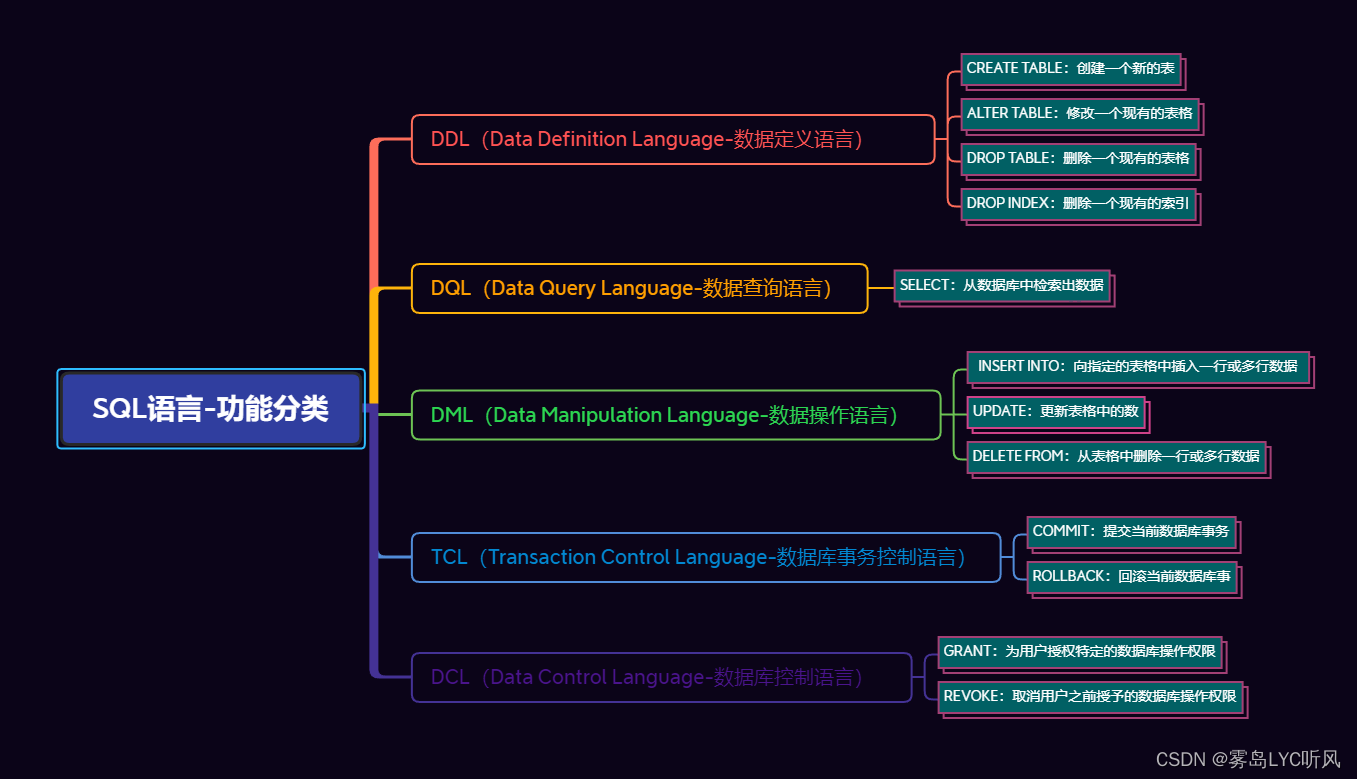The image size is (1357, 779).
Task: Select the TCL Transaction Control Language node
Action: (706, 557)
